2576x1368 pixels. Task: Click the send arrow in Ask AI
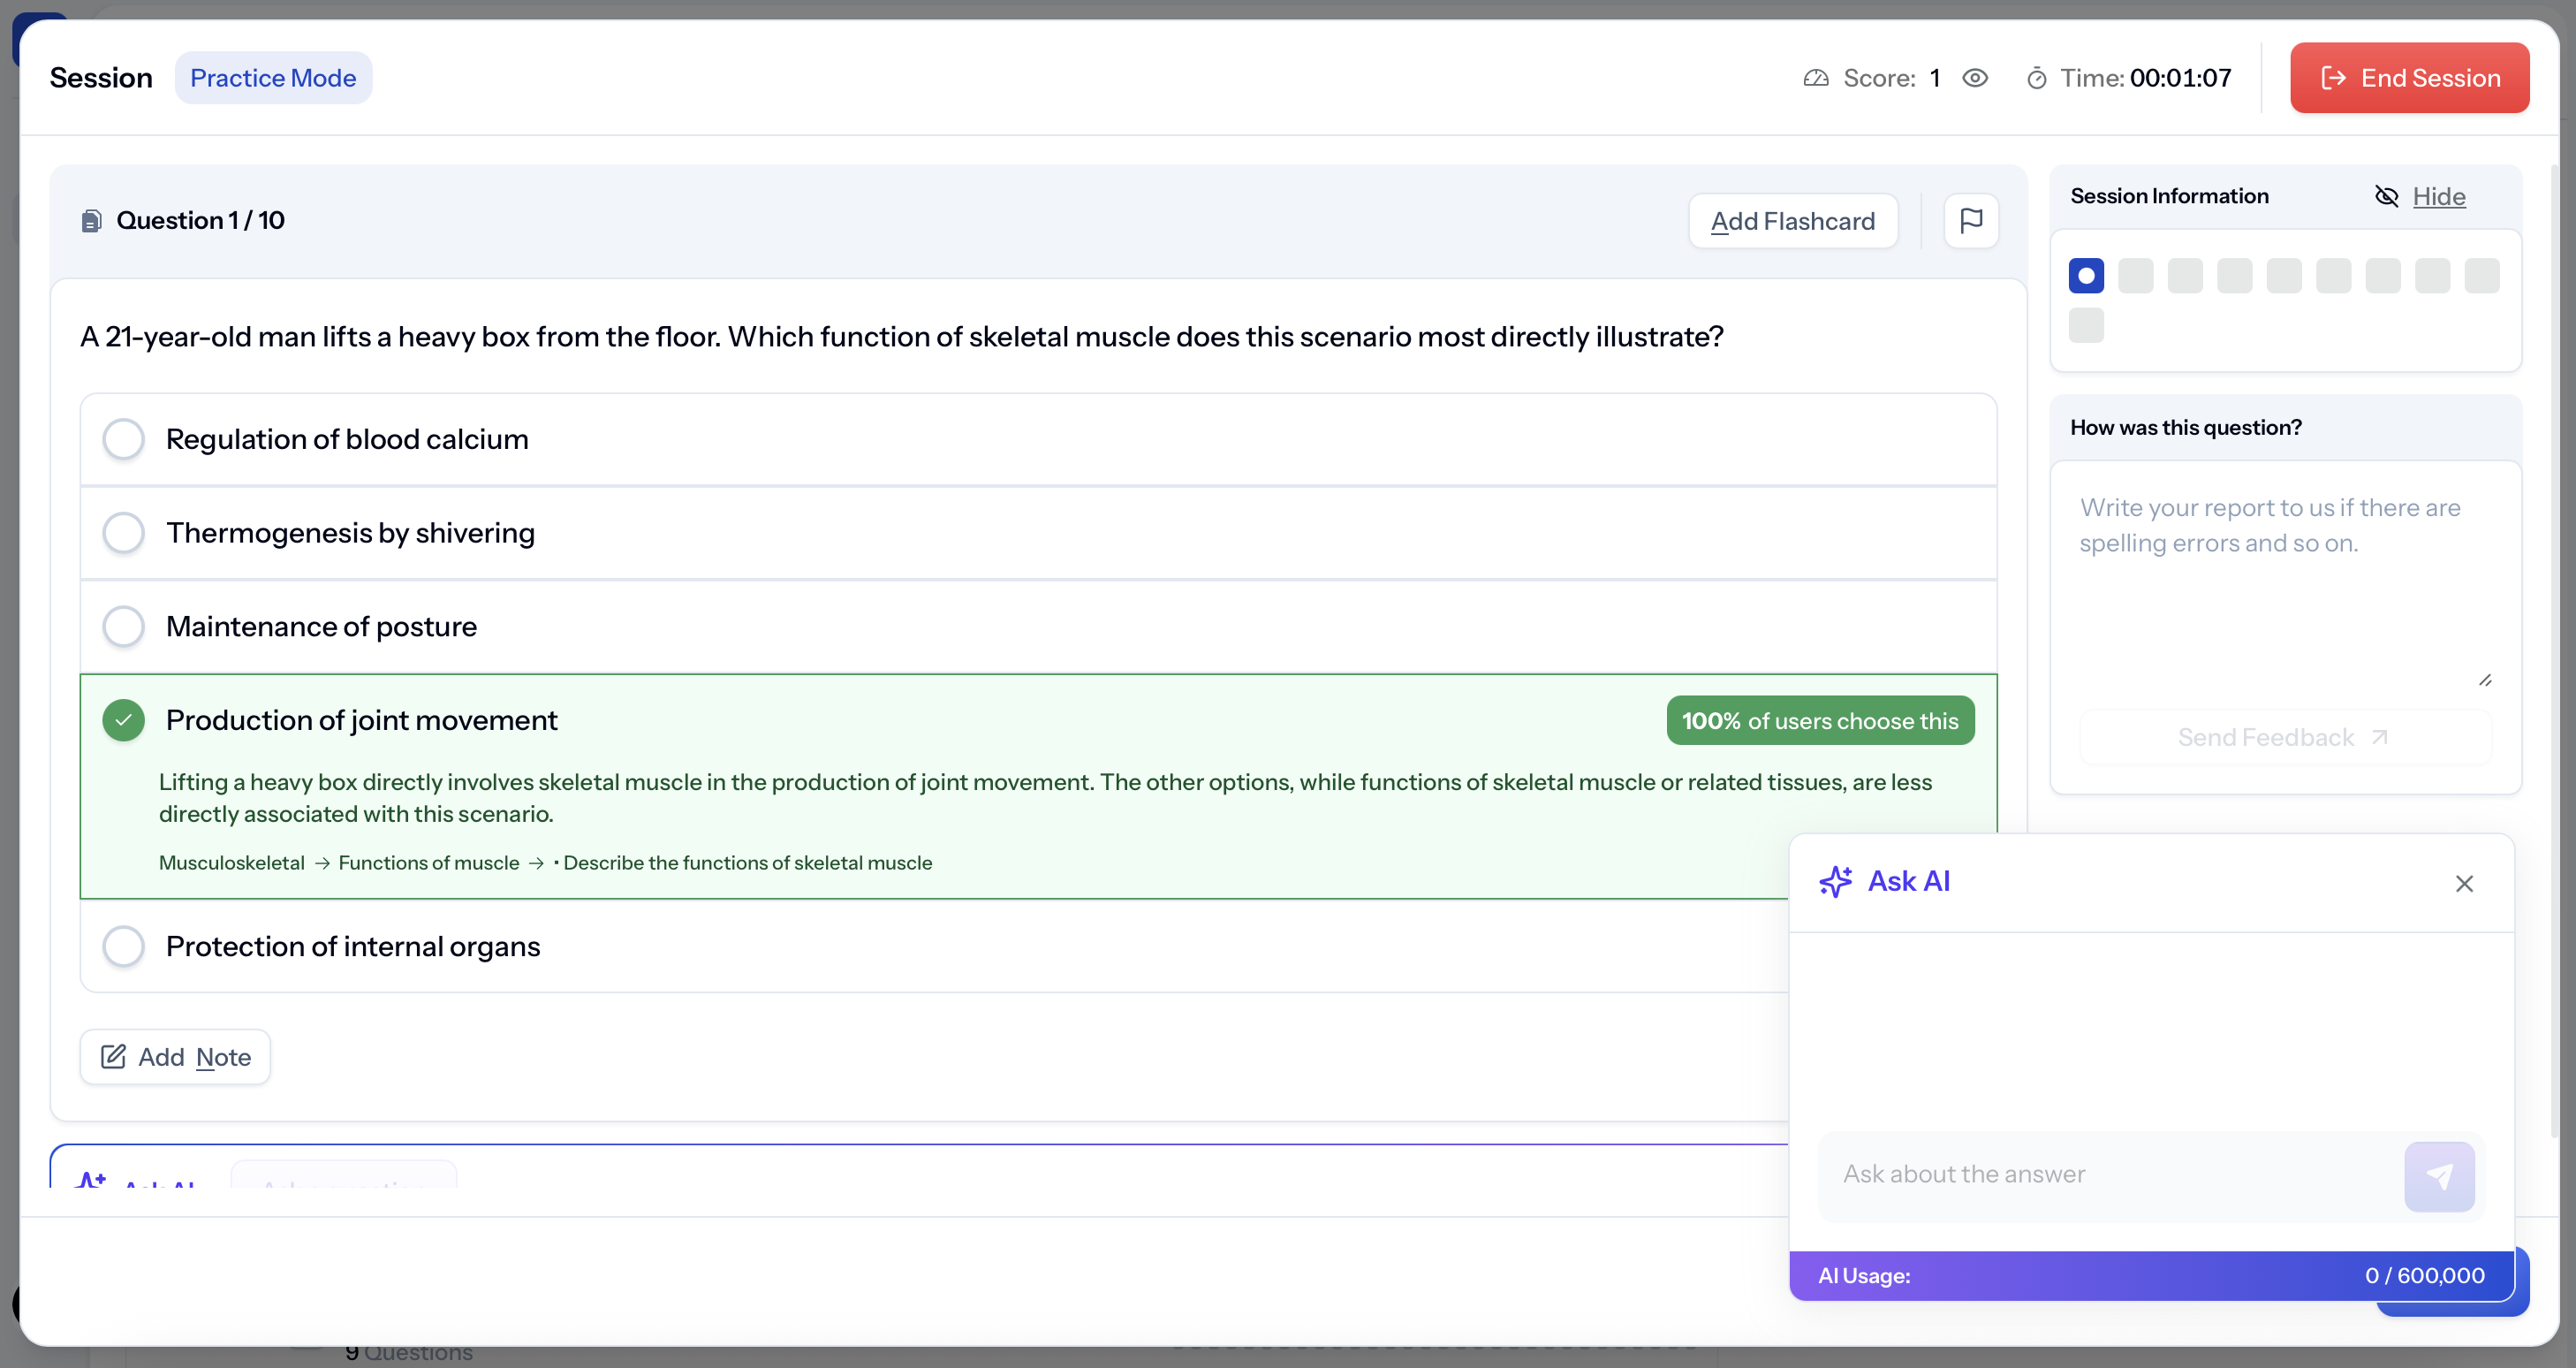click(x=2438, y=1176)
